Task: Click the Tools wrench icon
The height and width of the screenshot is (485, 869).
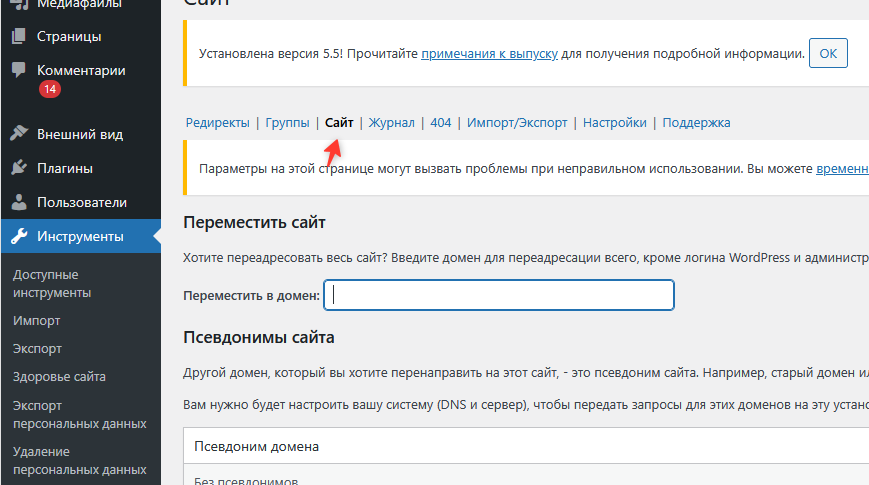Action: (19, 237)
